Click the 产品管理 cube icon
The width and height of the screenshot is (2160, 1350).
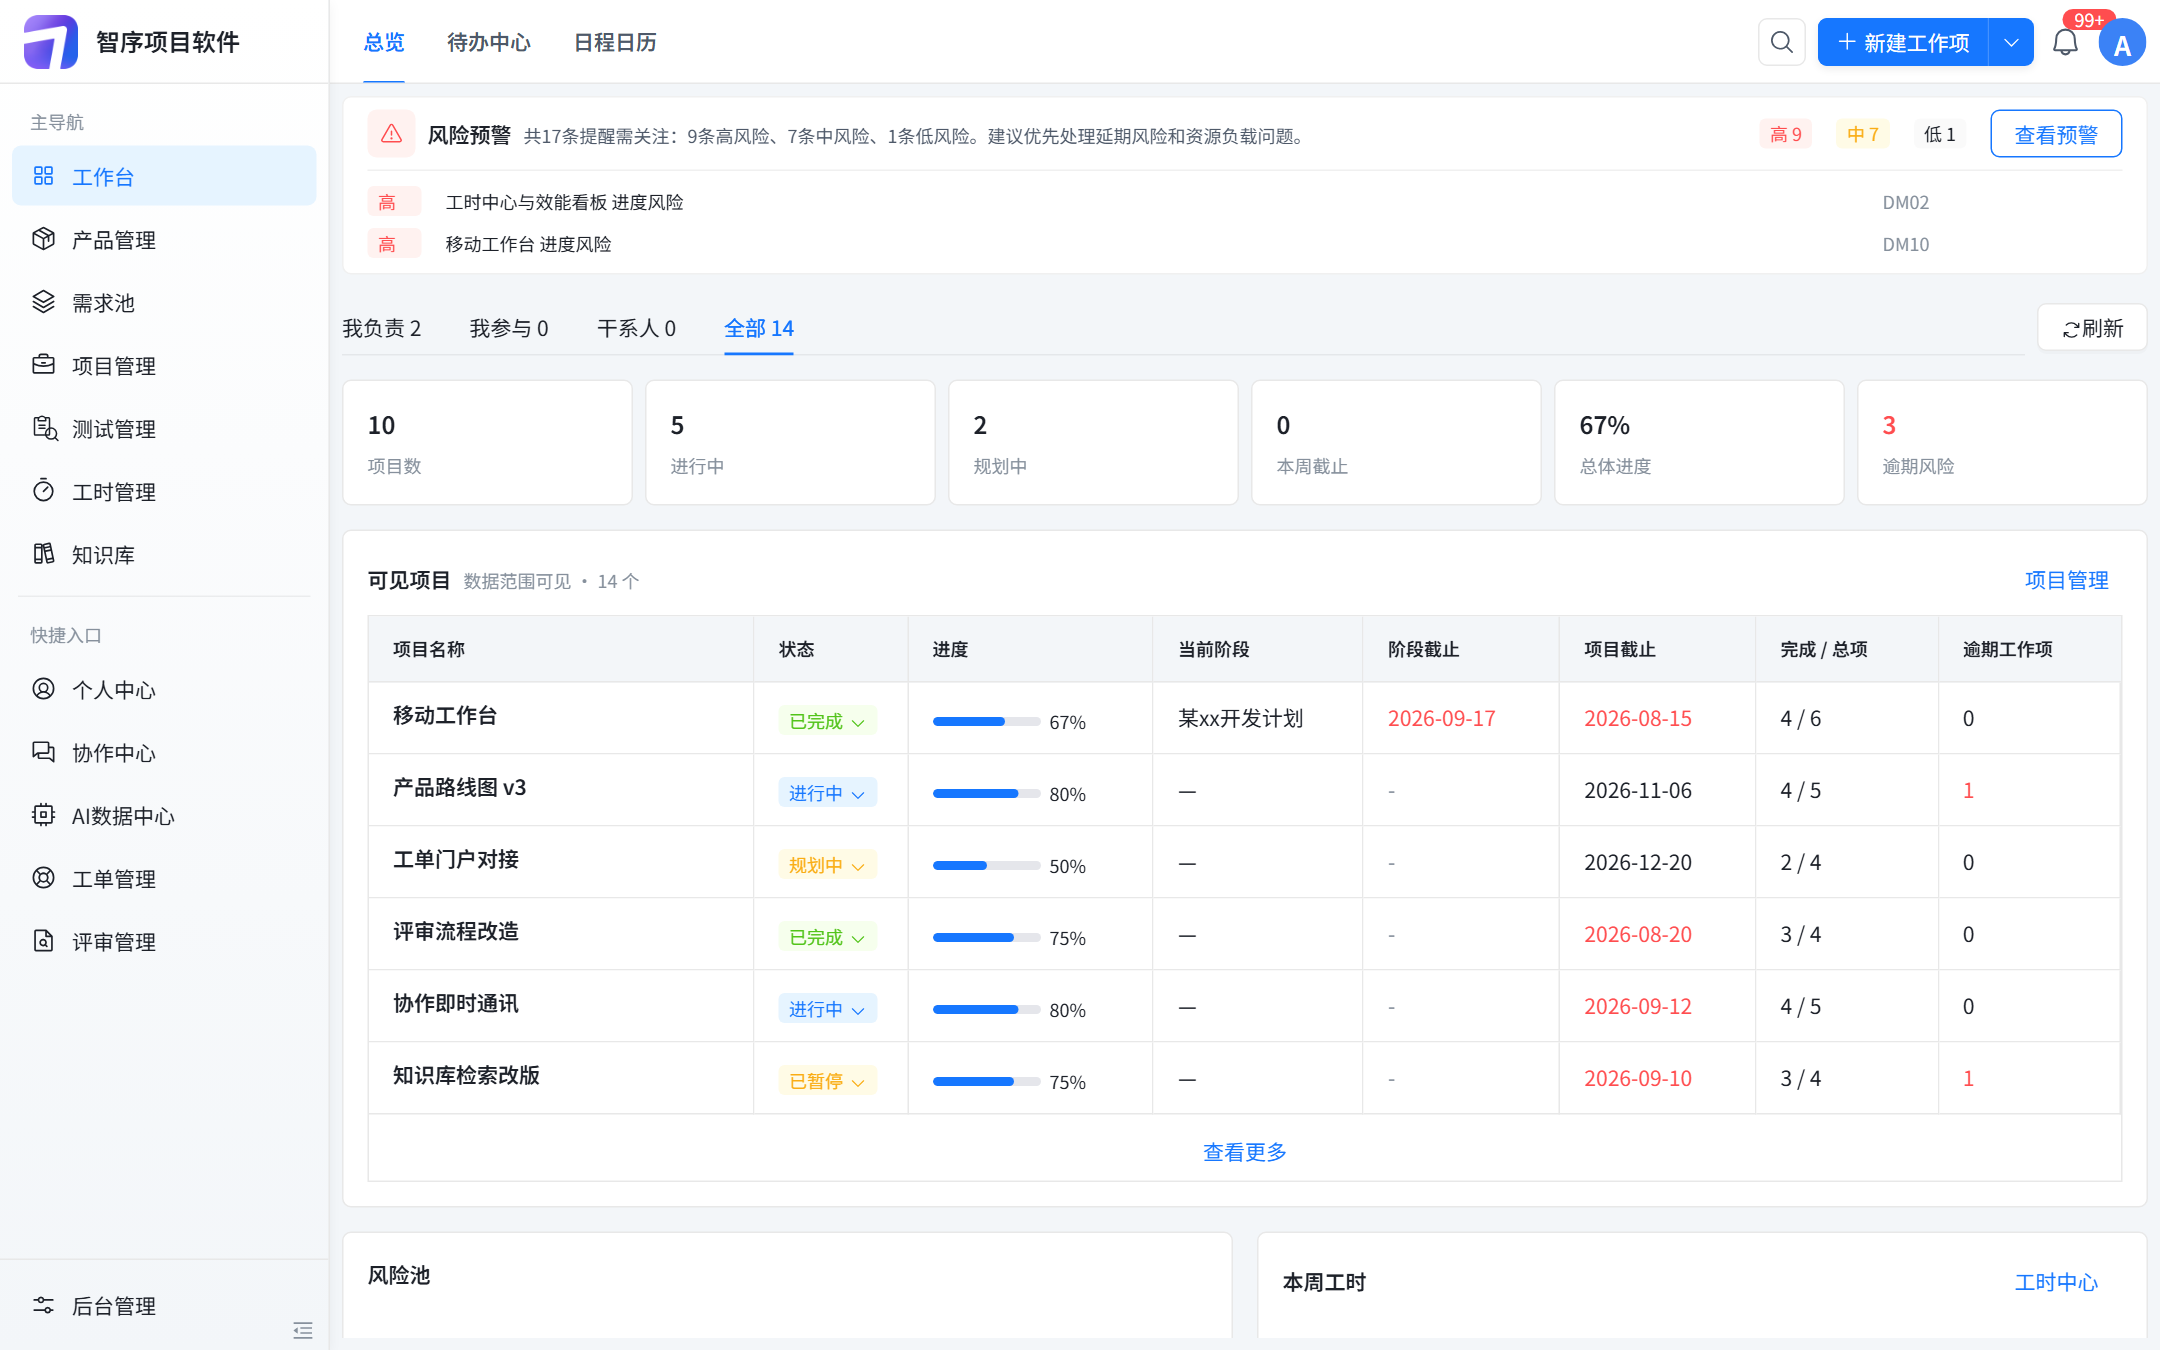point(43,239)
